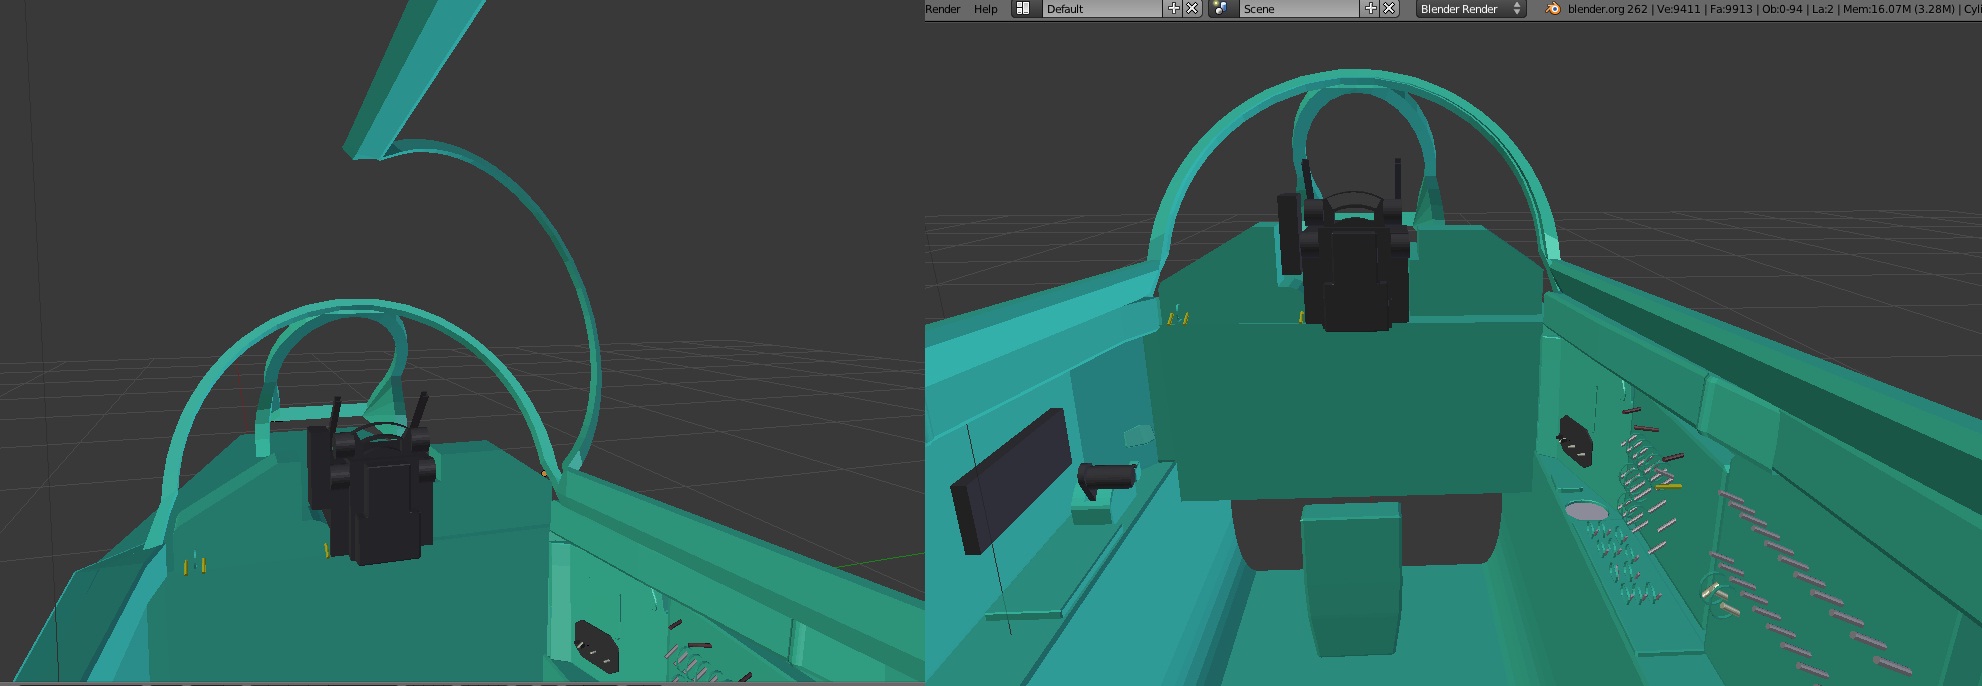This screenshot has width=1982, height=686.
Task: Click the Fa:9913 face count text
Action: tap(1731, 9)
